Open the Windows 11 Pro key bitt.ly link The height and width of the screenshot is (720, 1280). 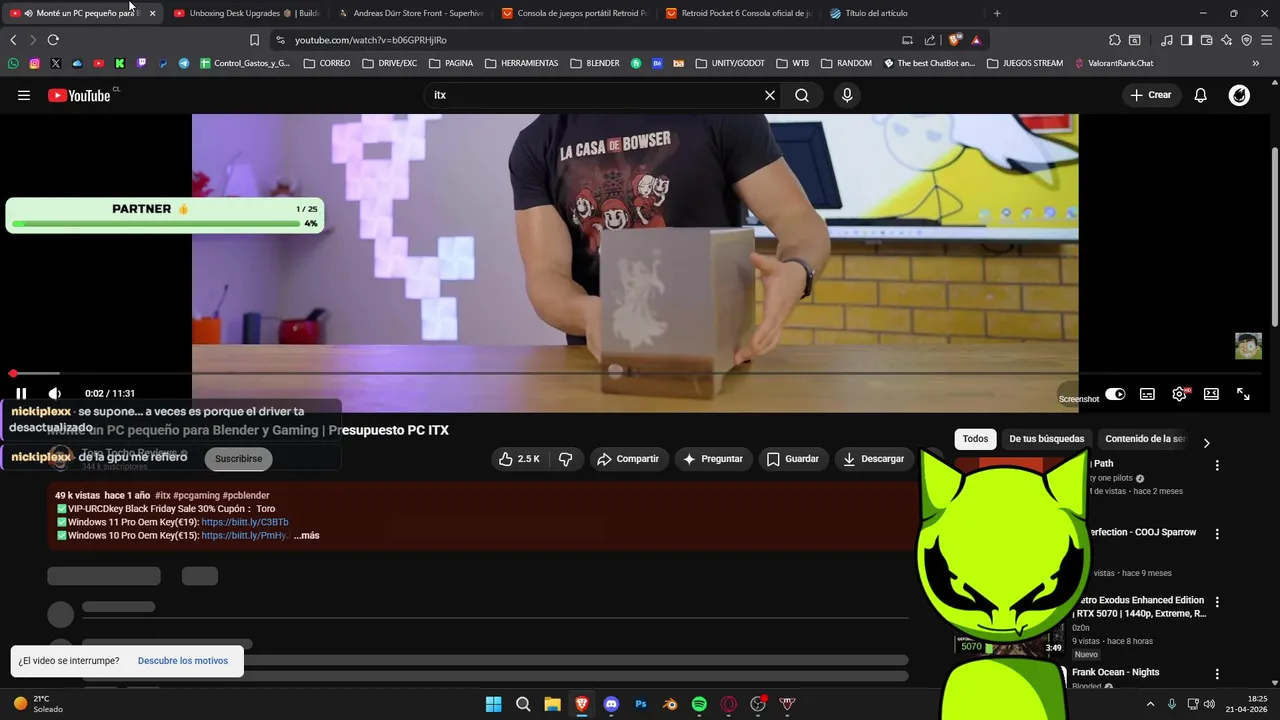click(x=245, y=523)
